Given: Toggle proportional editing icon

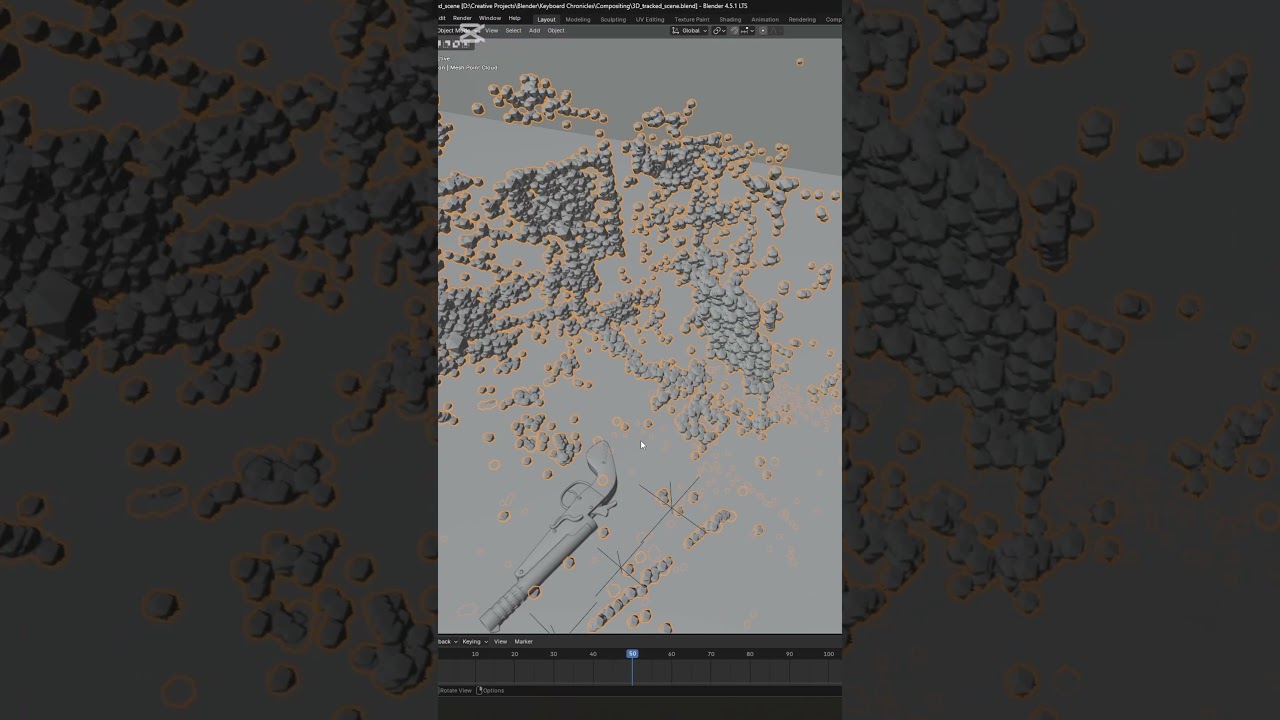Looking at the screenshot, I should pos(763,31).
